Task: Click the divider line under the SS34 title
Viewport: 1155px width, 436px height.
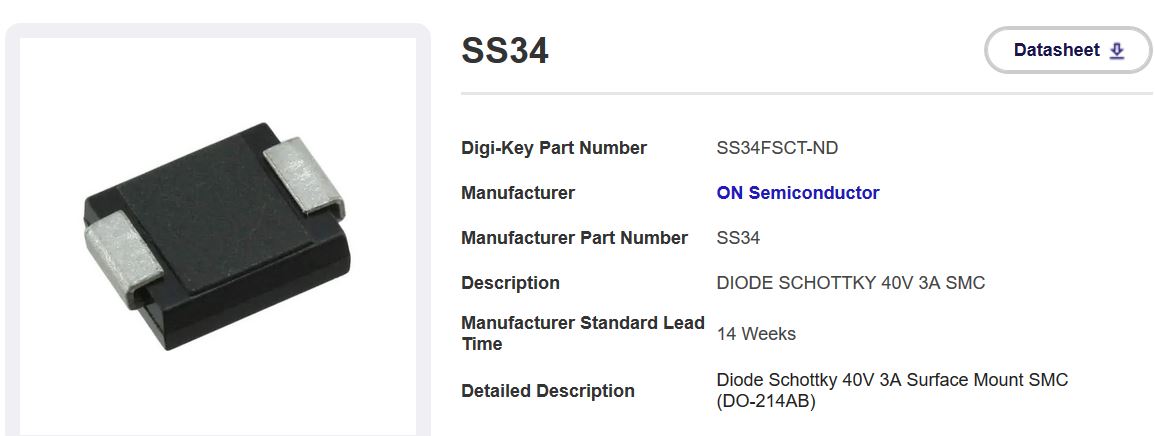Action: tap(806, 94)
